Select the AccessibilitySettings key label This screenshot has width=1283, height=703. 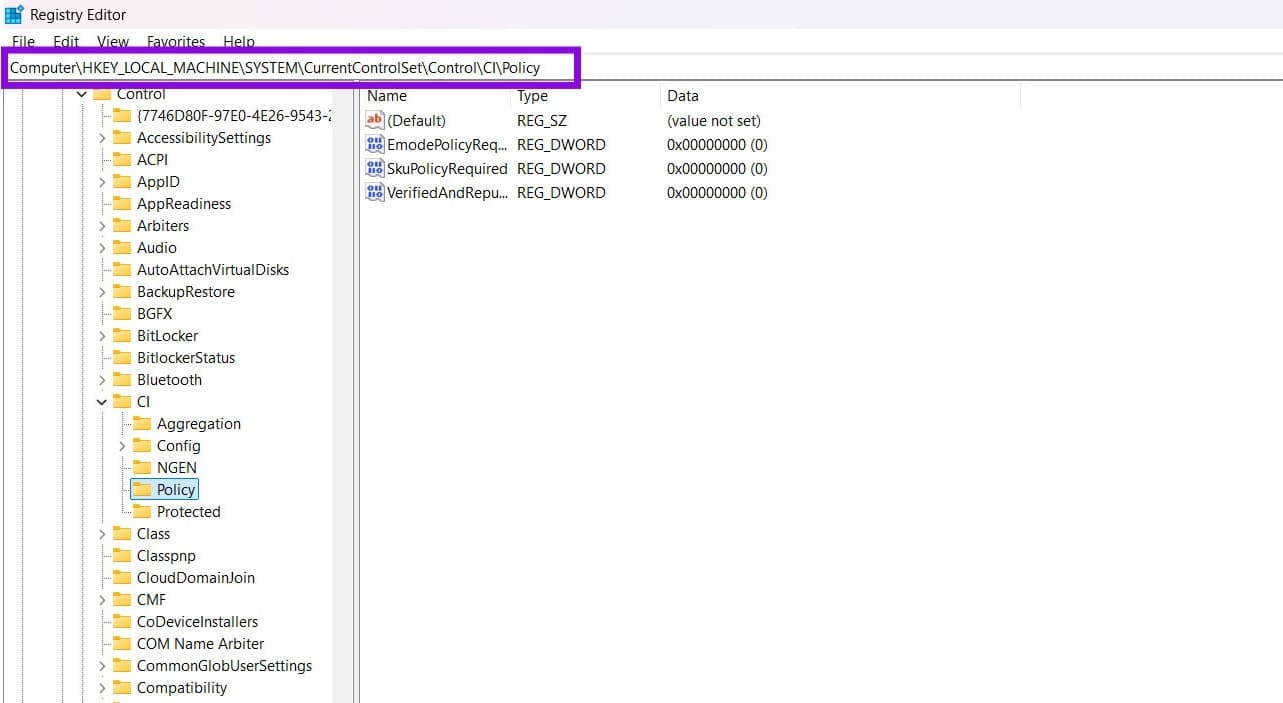click(204, 138)
